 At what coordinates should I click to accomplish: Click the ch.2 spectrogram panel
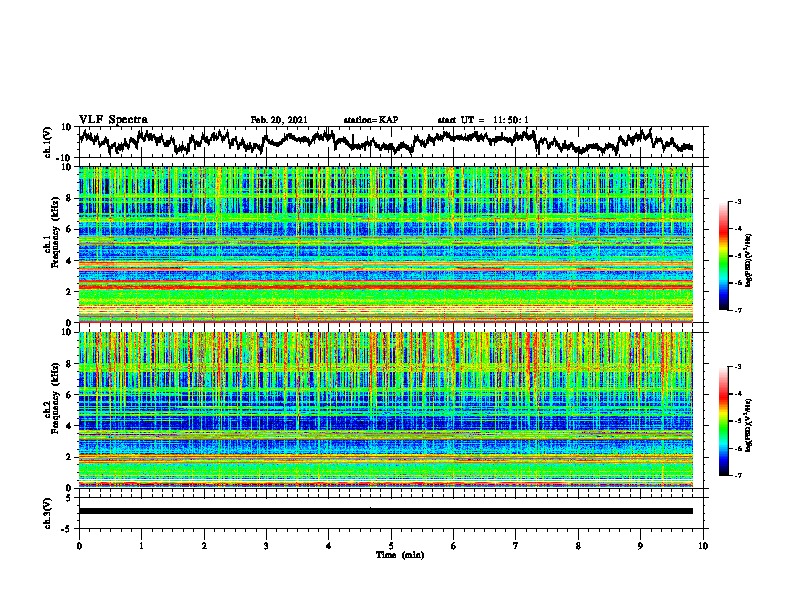pos(386,410)
